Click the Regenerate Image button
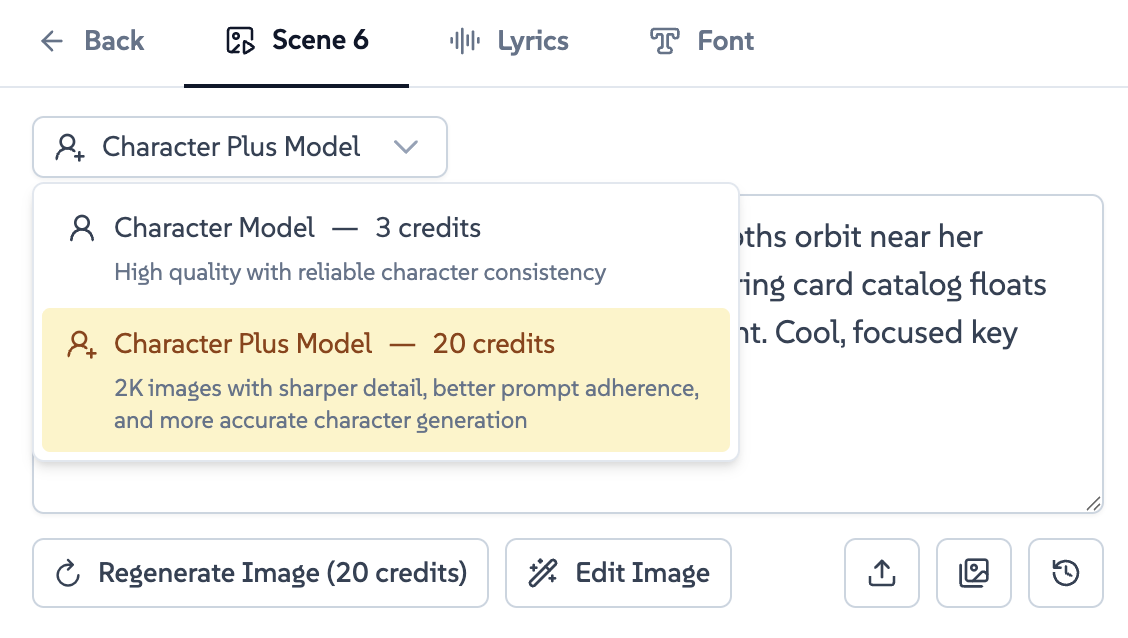The height and width of the screenshot is (638, 1128). (x=260, y=573)
